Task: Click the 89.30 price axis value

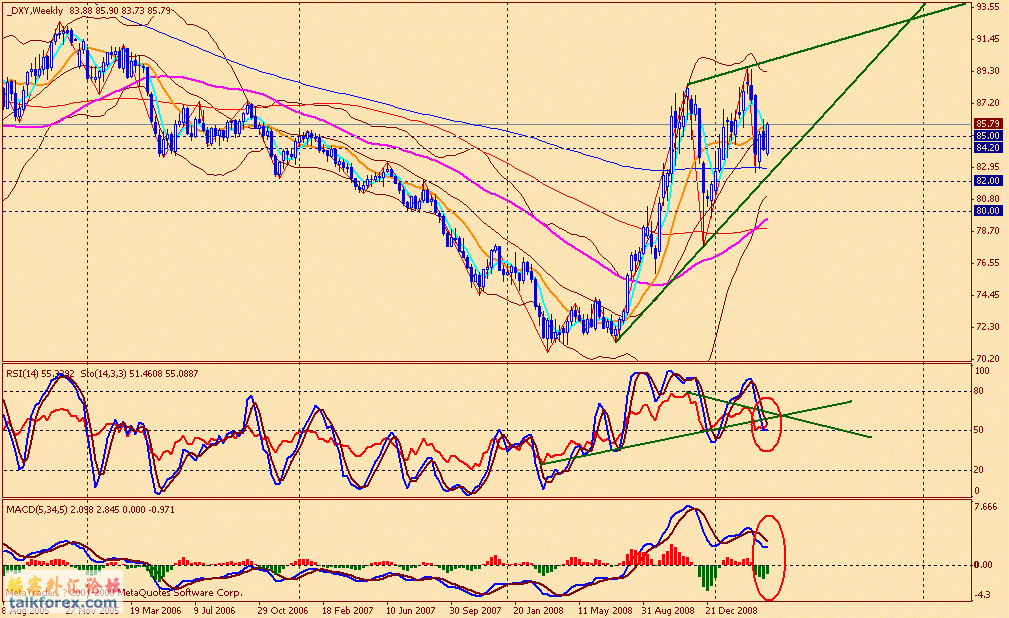Action: (x=988, y=71)
